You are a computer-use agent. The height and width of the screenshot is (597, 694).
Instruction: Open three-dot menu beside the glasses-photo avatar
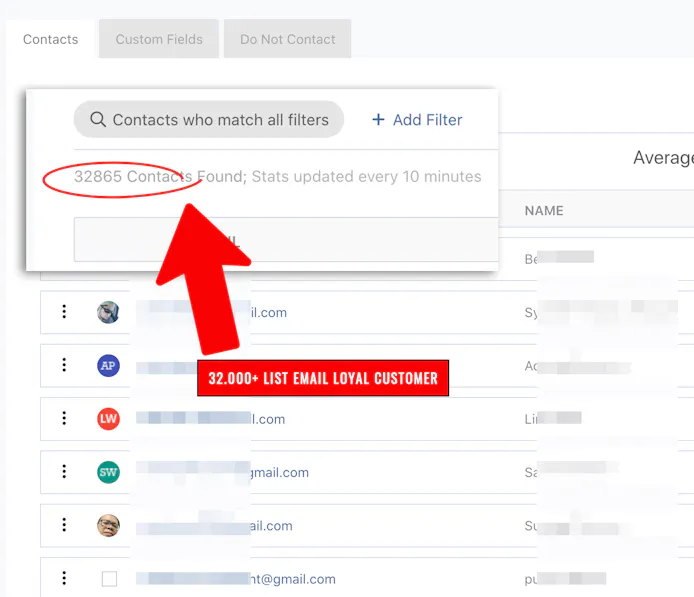click(64, 525)
